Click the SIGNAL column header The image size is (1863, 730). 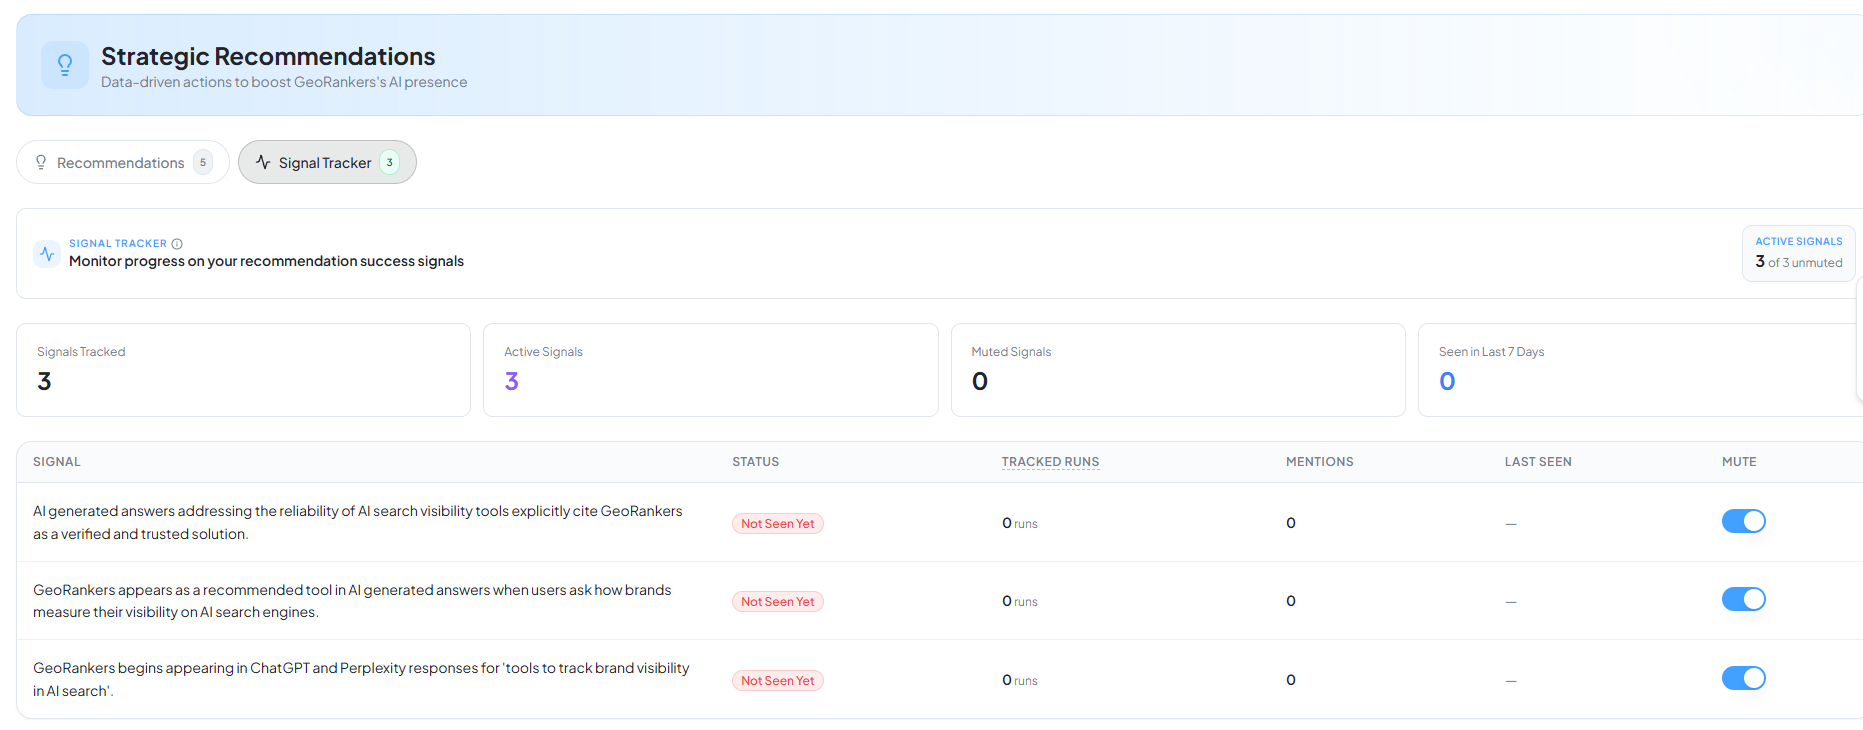57,462
